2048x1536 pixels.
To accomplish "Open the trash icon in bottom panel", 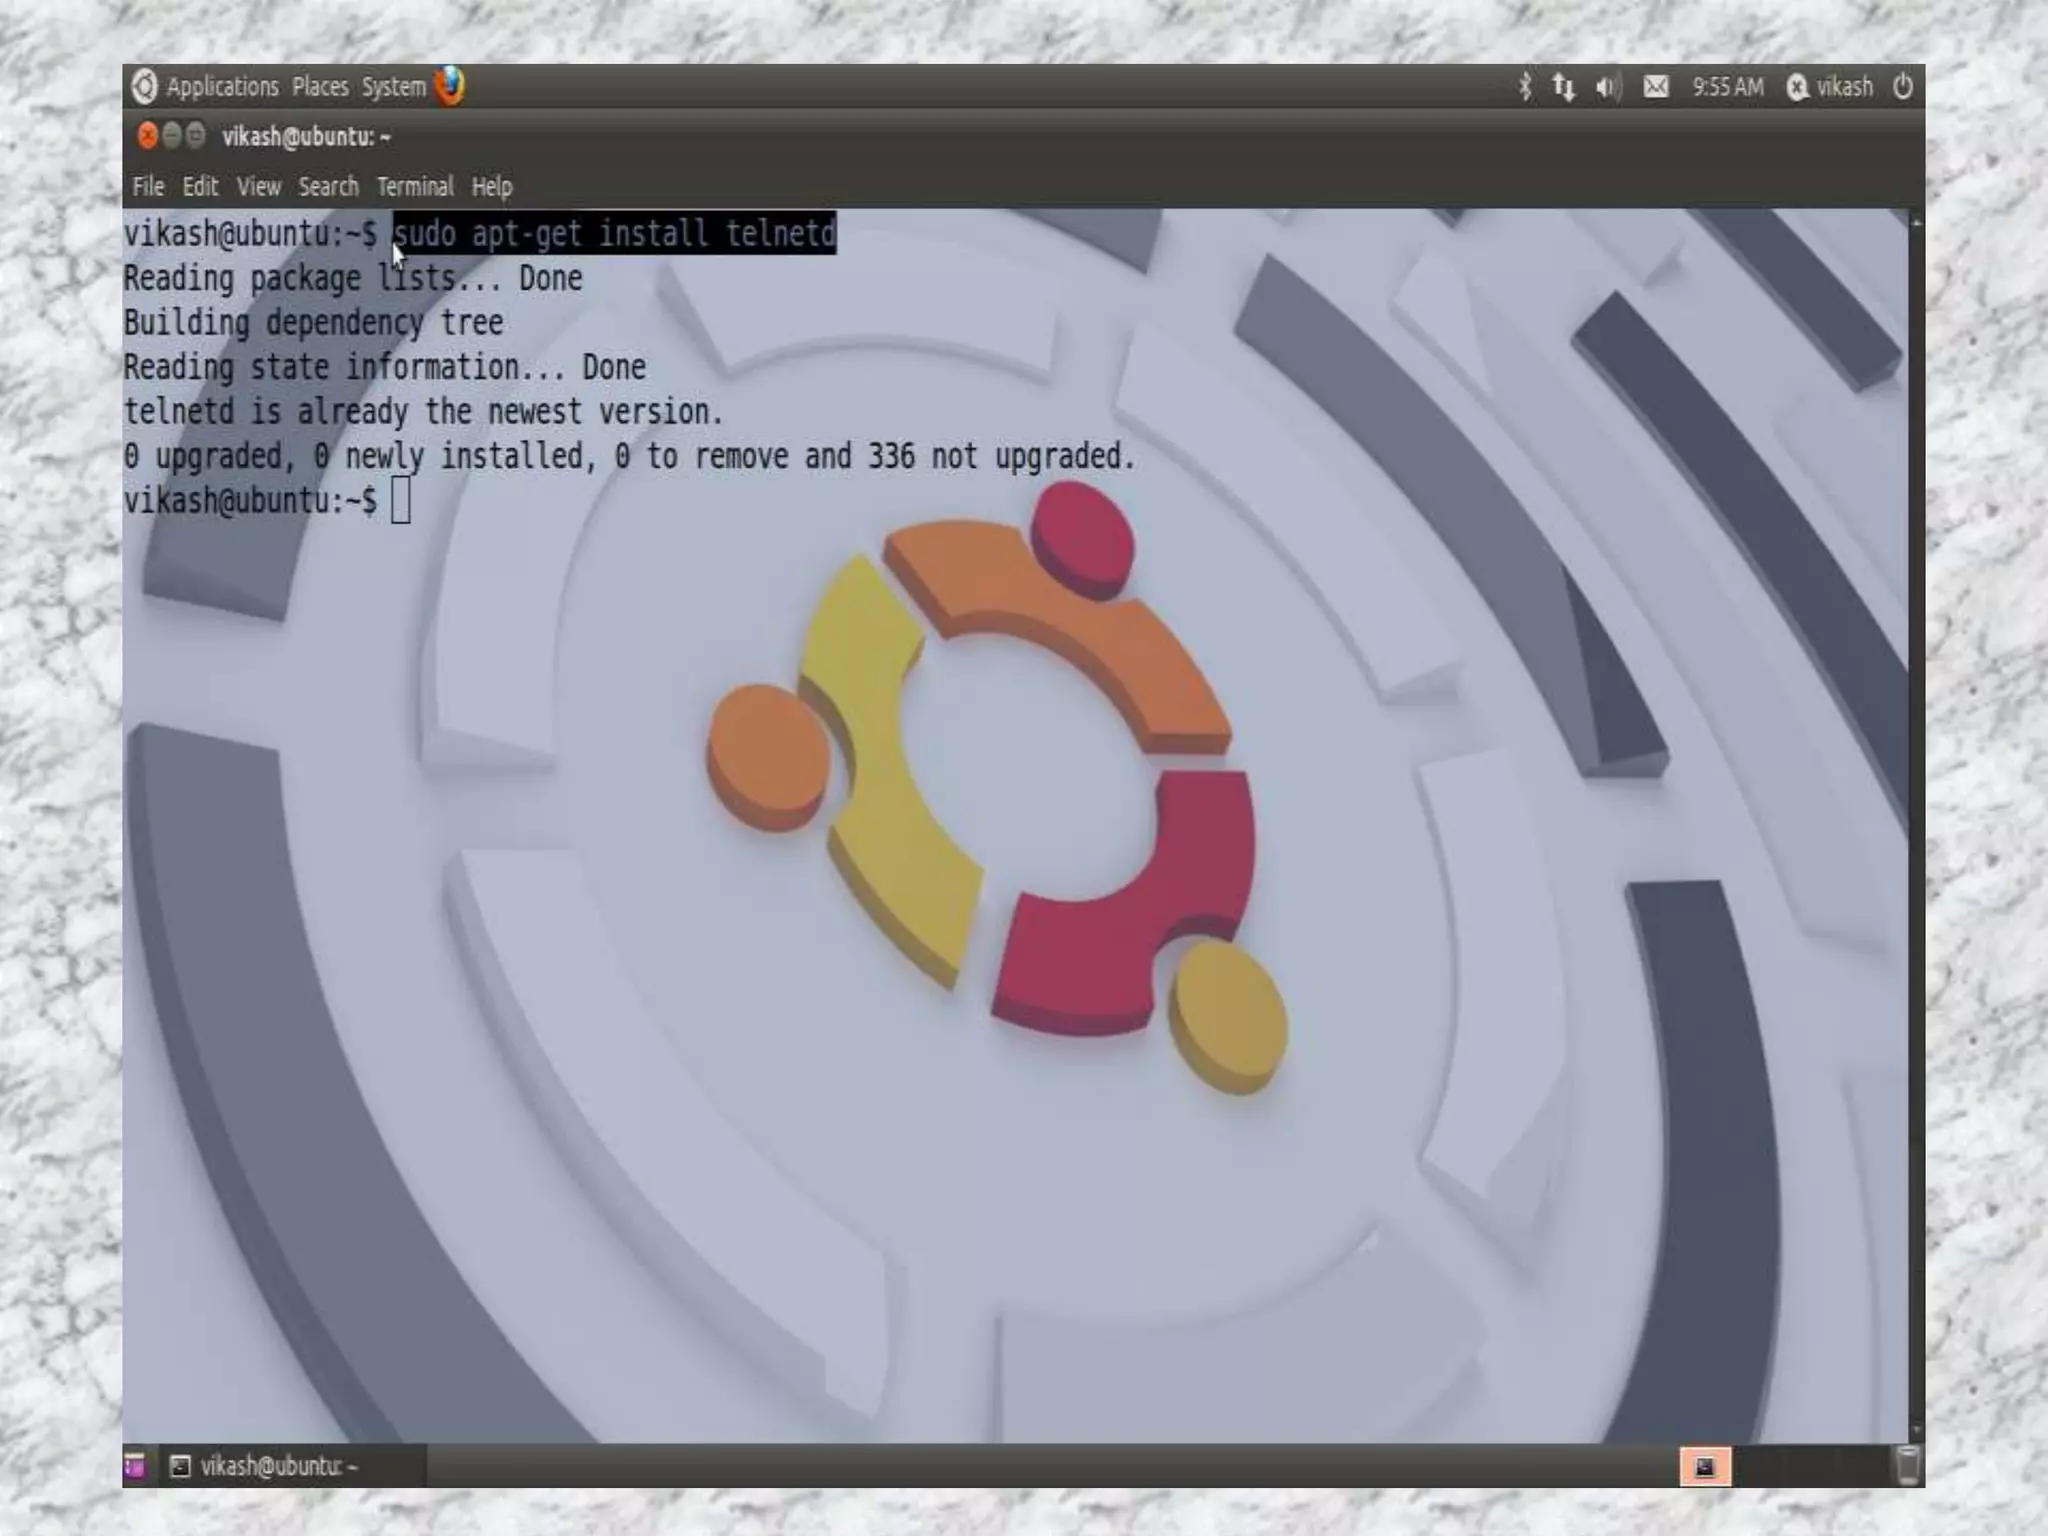I will 1907,1466.
